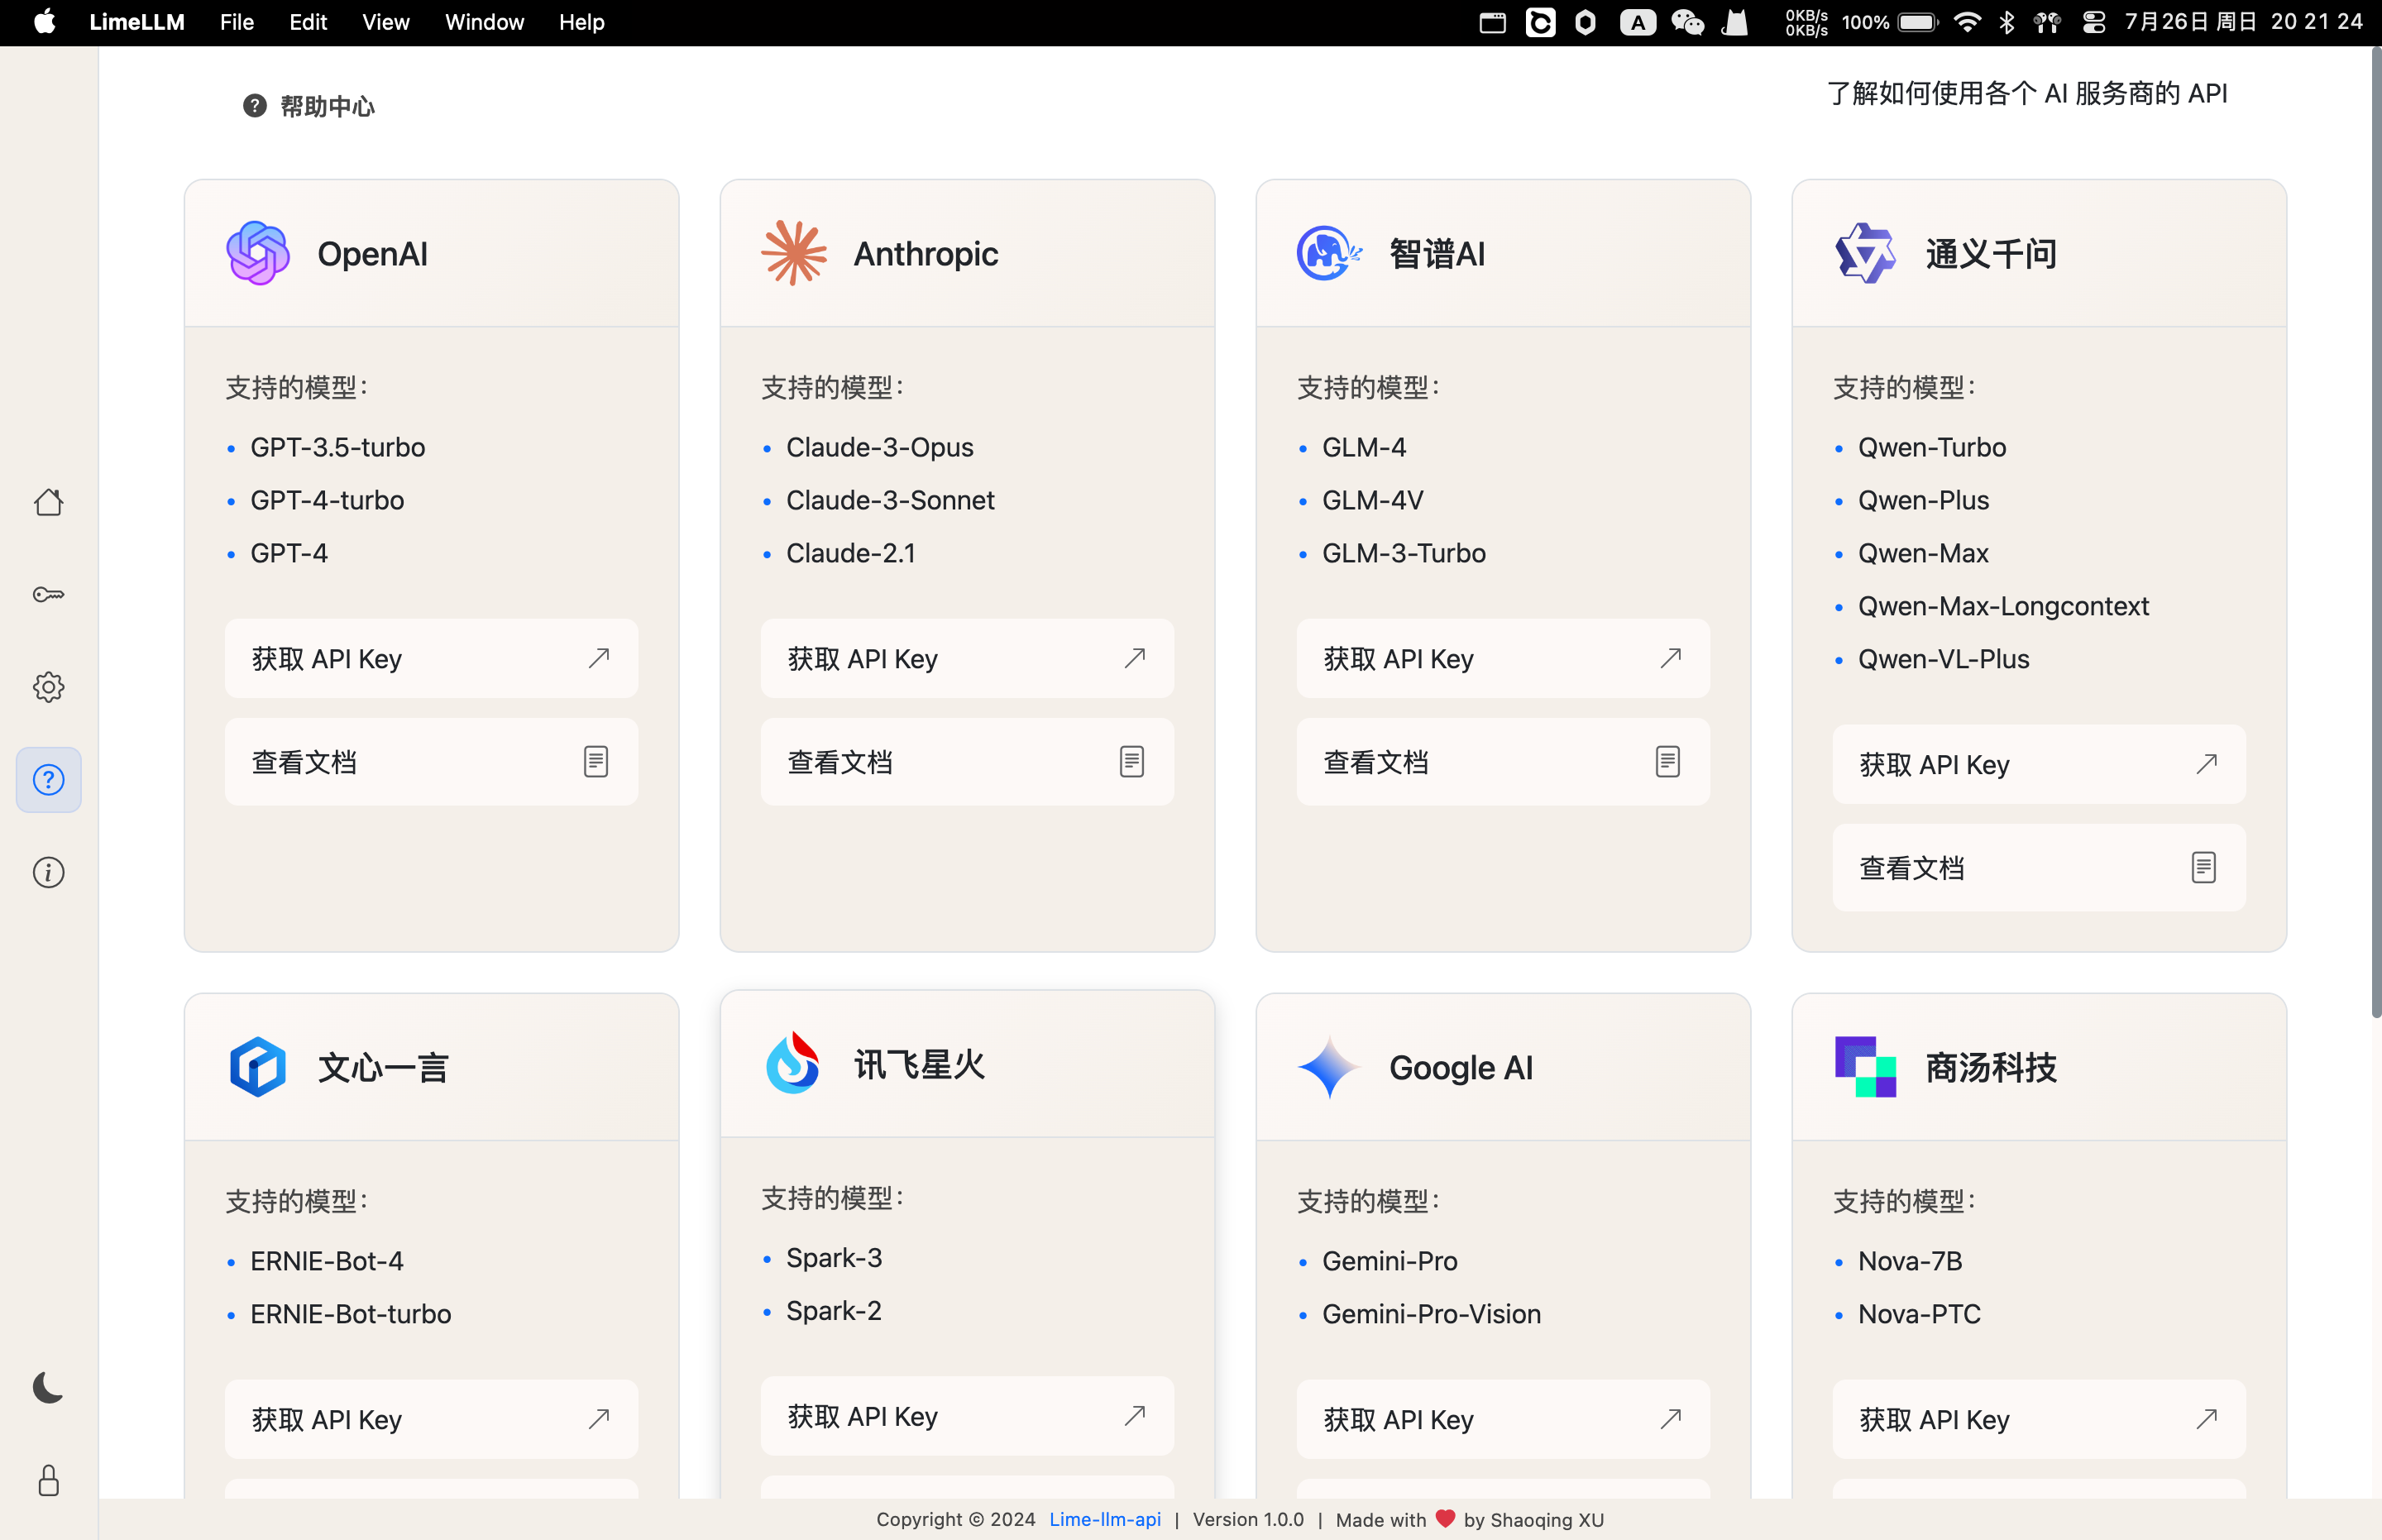Click the Gemini-Pro-Vision model entry
This screenshot has width=2382, height=1540.
(x=1431, y=1314)
